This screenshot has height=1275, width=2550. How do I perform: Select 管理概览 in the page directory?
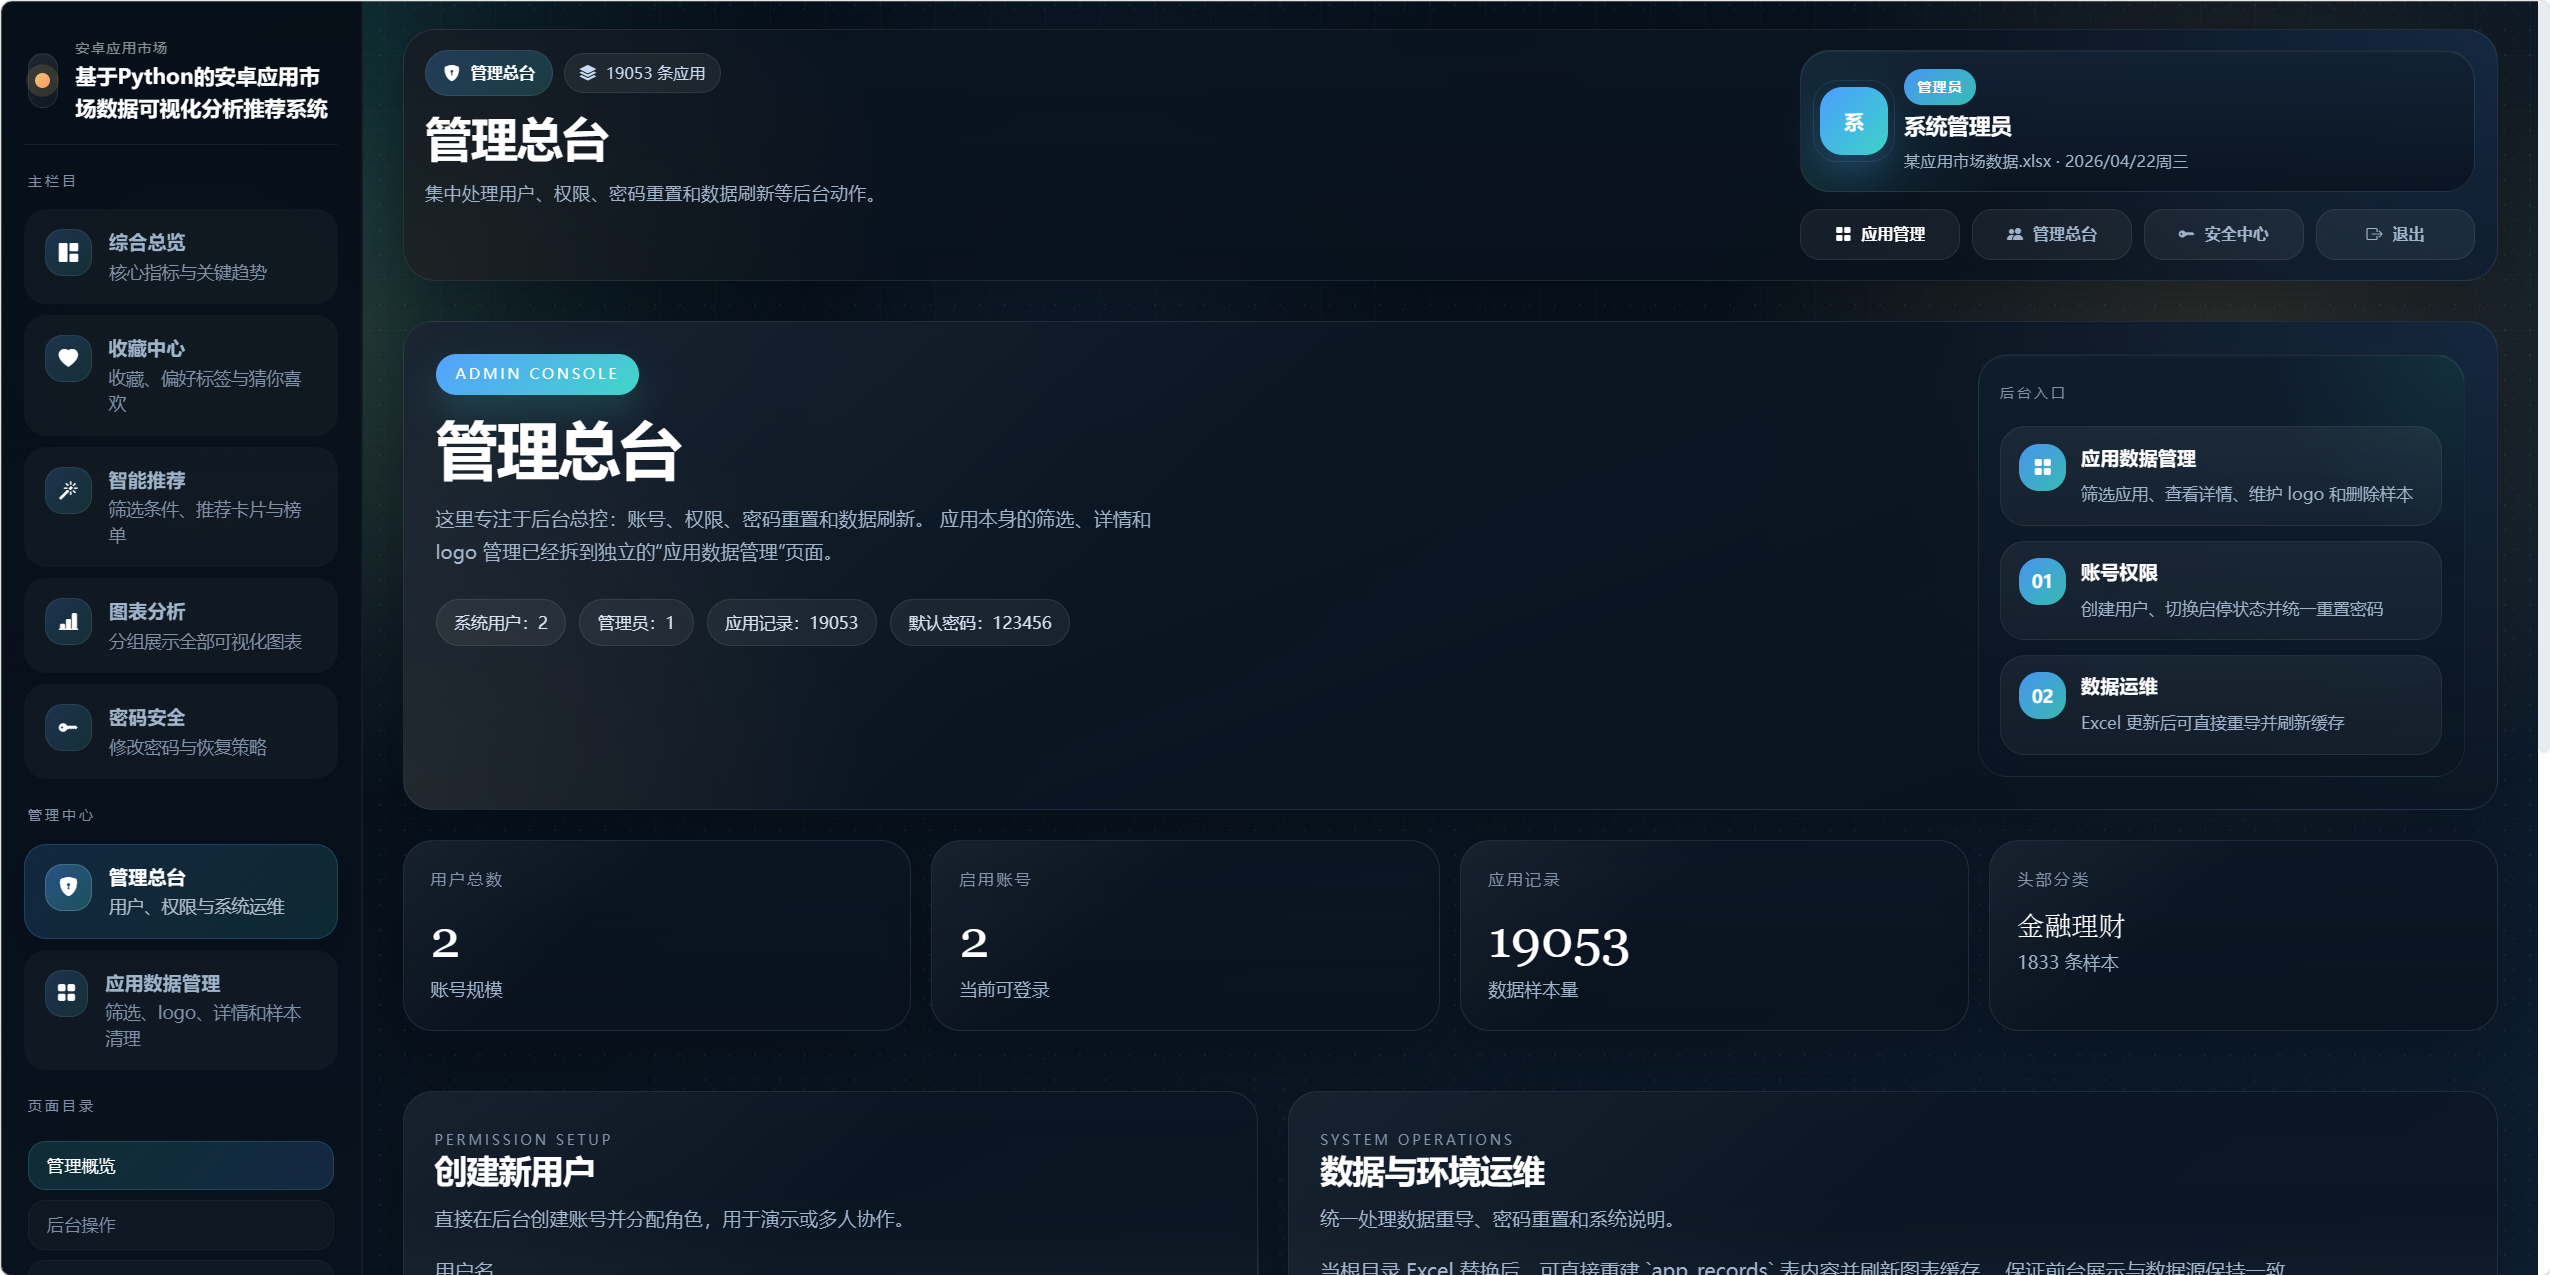(x=180, y=1166)
